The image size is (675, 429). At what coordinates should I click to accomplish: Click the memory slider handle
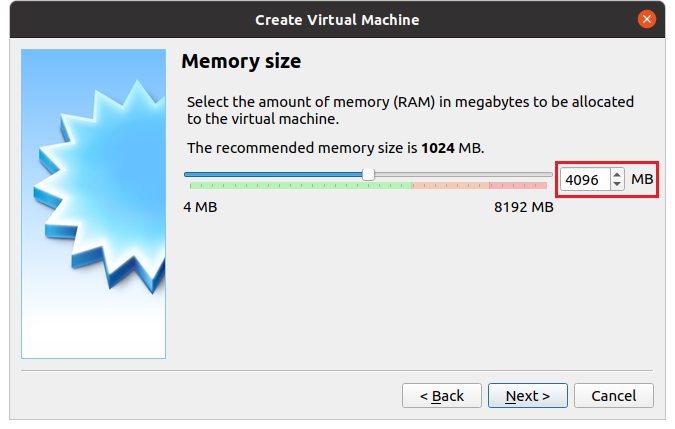[368, 174]
